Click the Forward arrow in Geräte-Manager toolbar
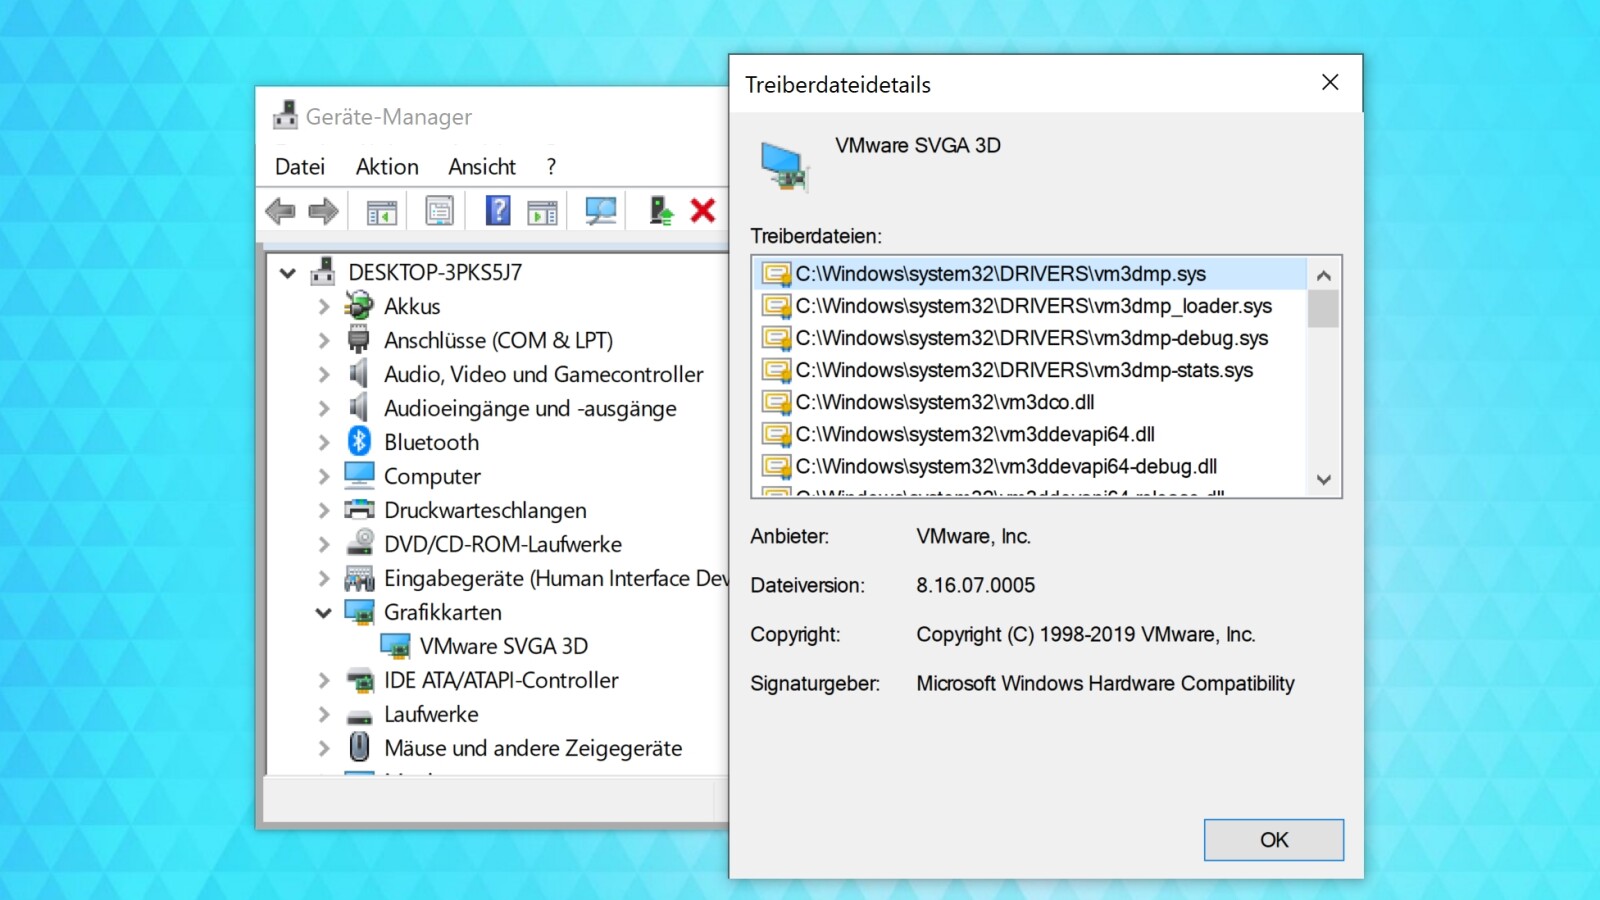 point(323,211)
